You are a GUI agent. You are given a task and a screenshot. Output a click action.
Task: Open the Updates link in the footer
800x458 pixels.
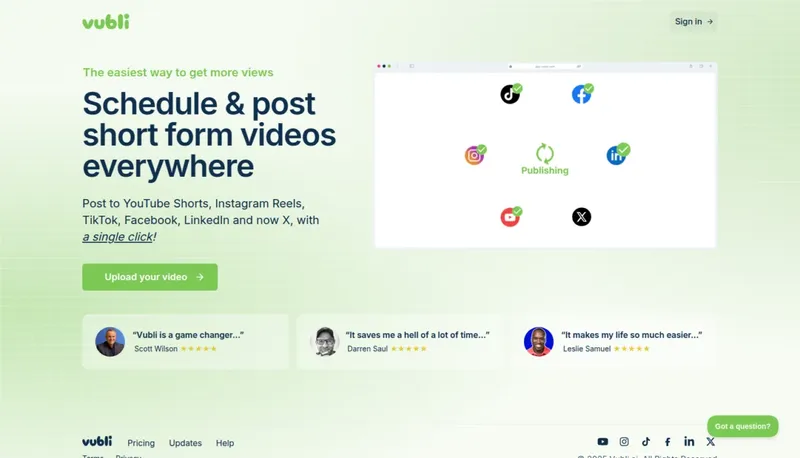pyautogui.click(x=185, y=443)
